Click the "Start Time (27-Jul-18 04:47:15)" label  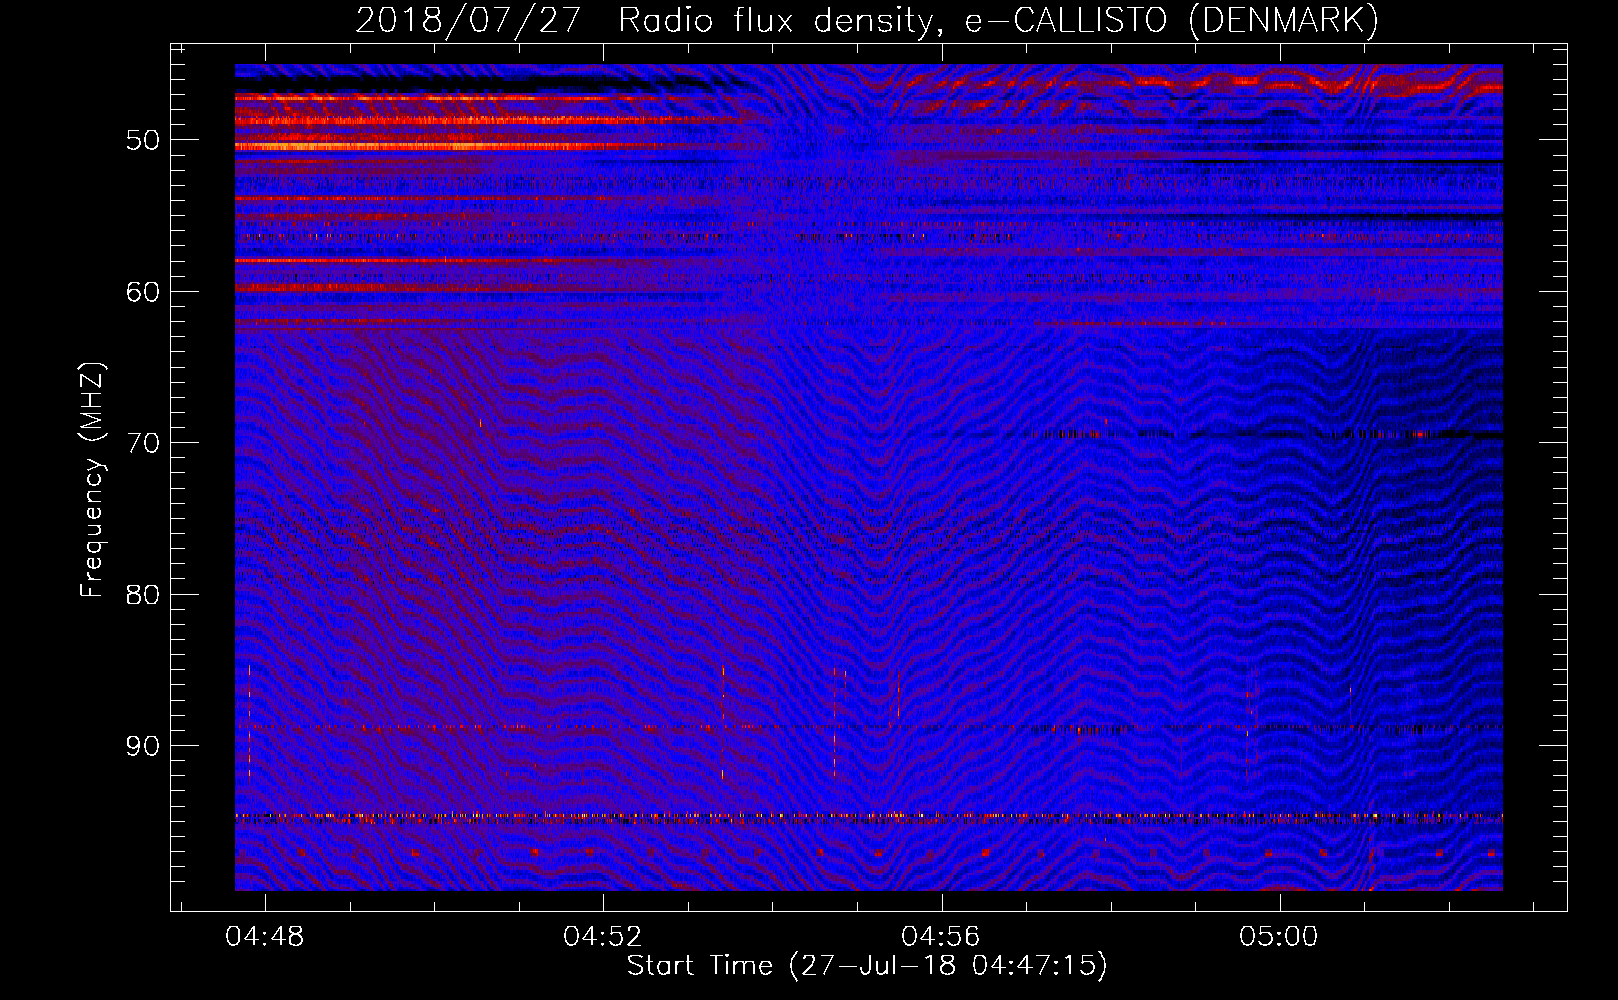click(x=867, y=966)
